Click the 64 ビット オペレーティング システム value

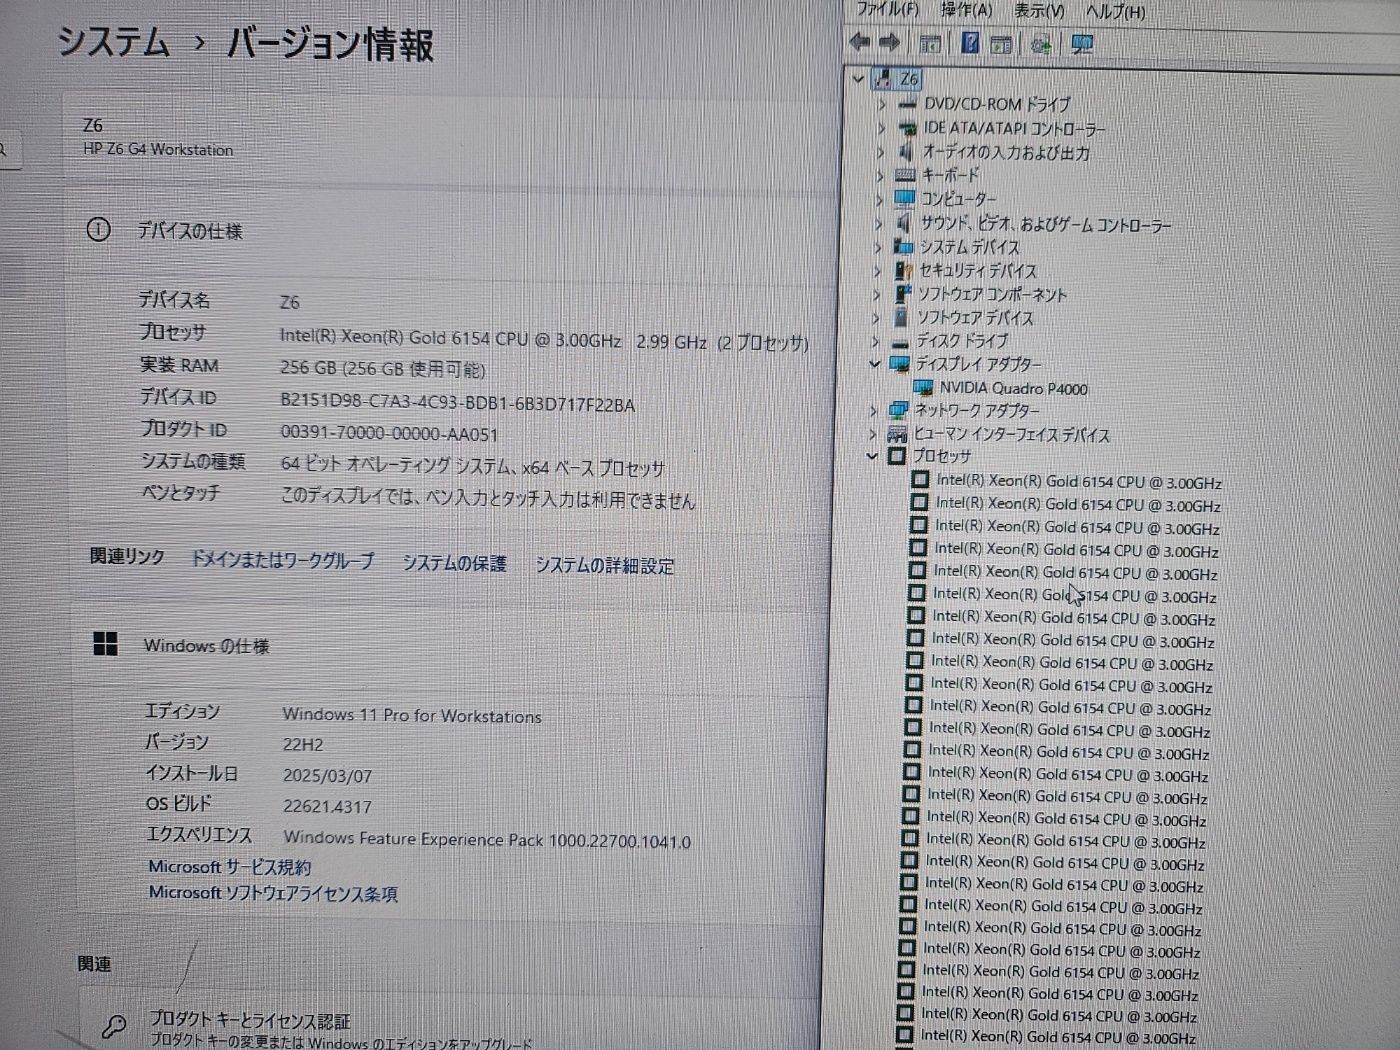(472, 466)
